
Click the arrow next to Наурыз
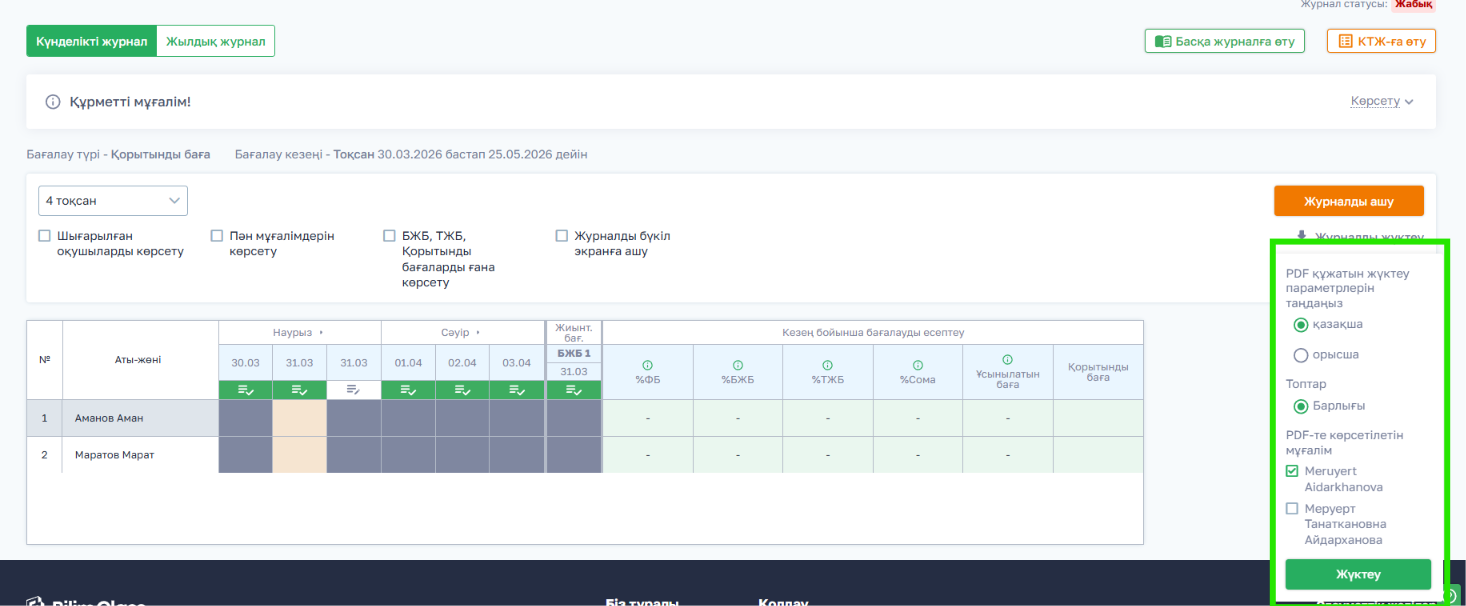coord(321,332)
